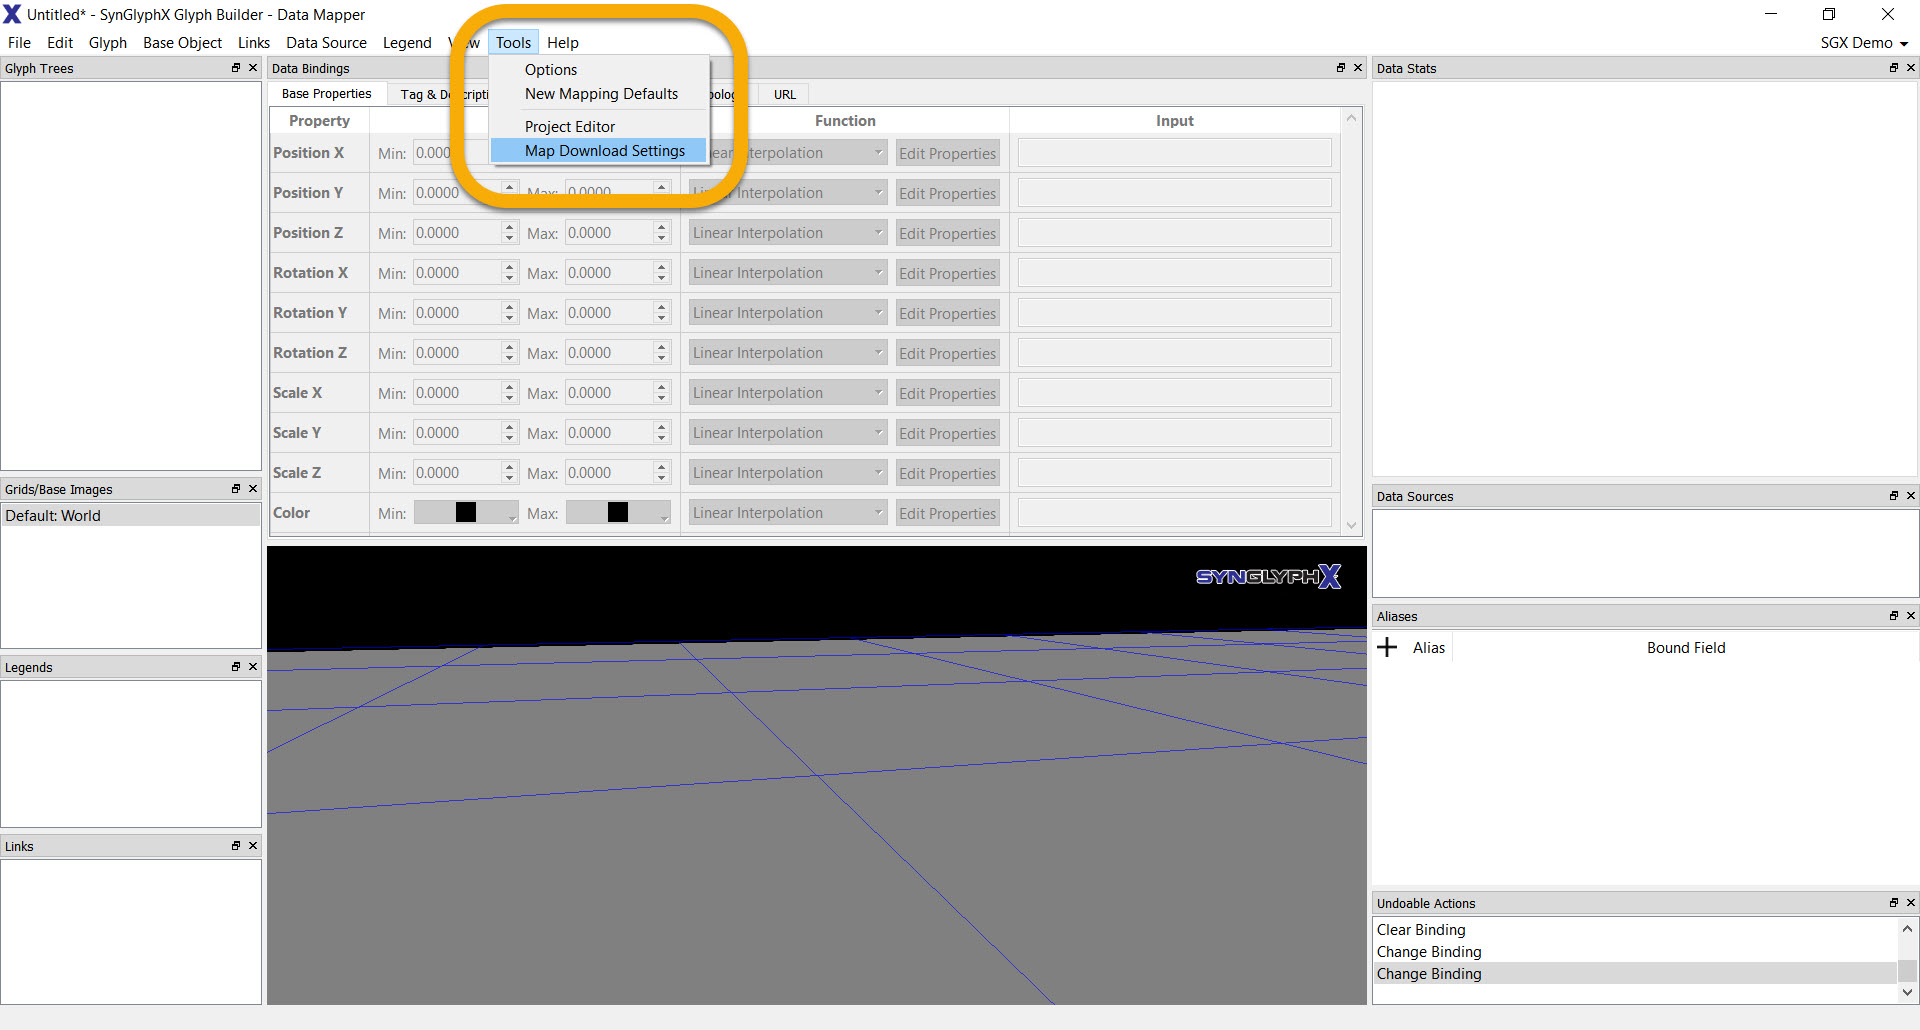The width and height of the screenshot is (1920, 1030).
Task: Float the Data Stats panel
Action: [x=1894, y=68]
